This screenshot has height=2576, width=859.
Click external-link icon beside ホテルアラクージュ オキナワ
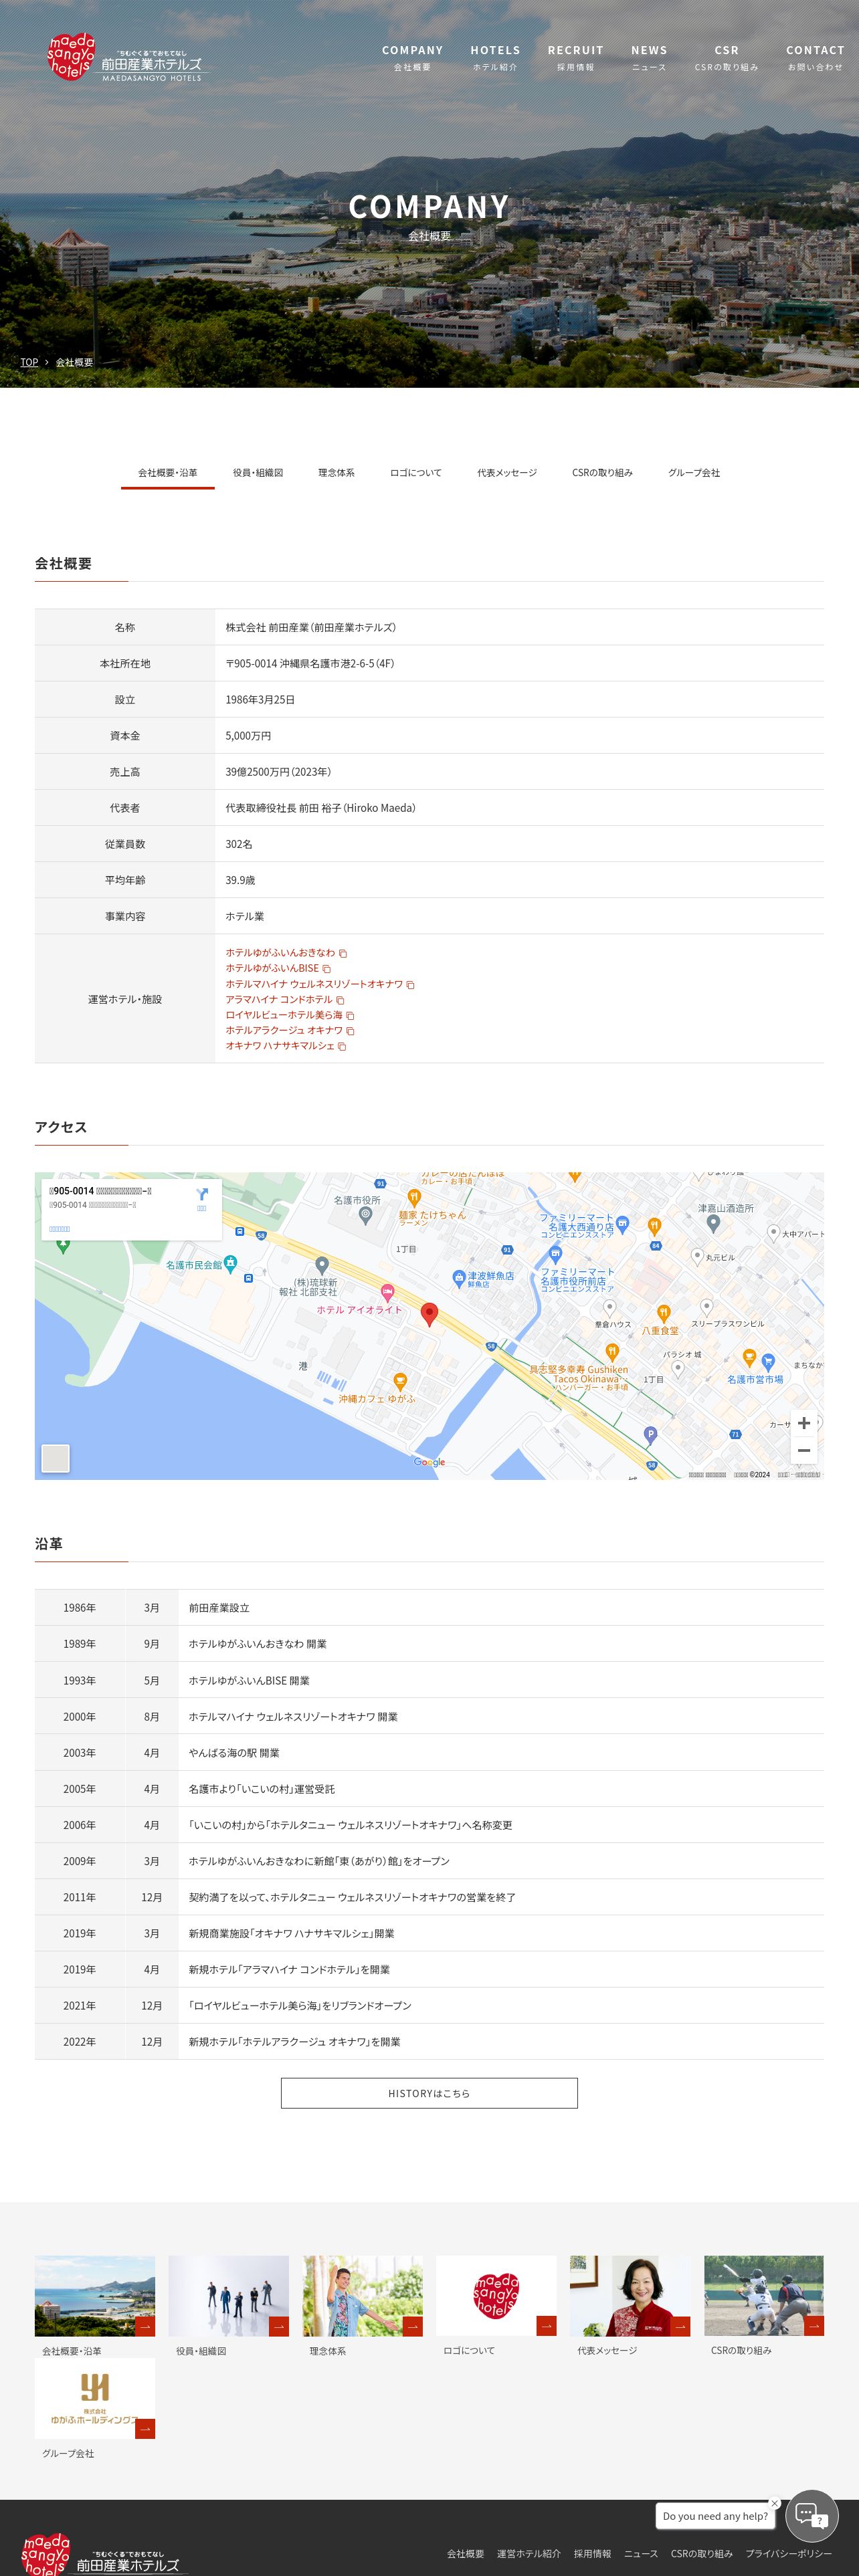point(350,1031)
